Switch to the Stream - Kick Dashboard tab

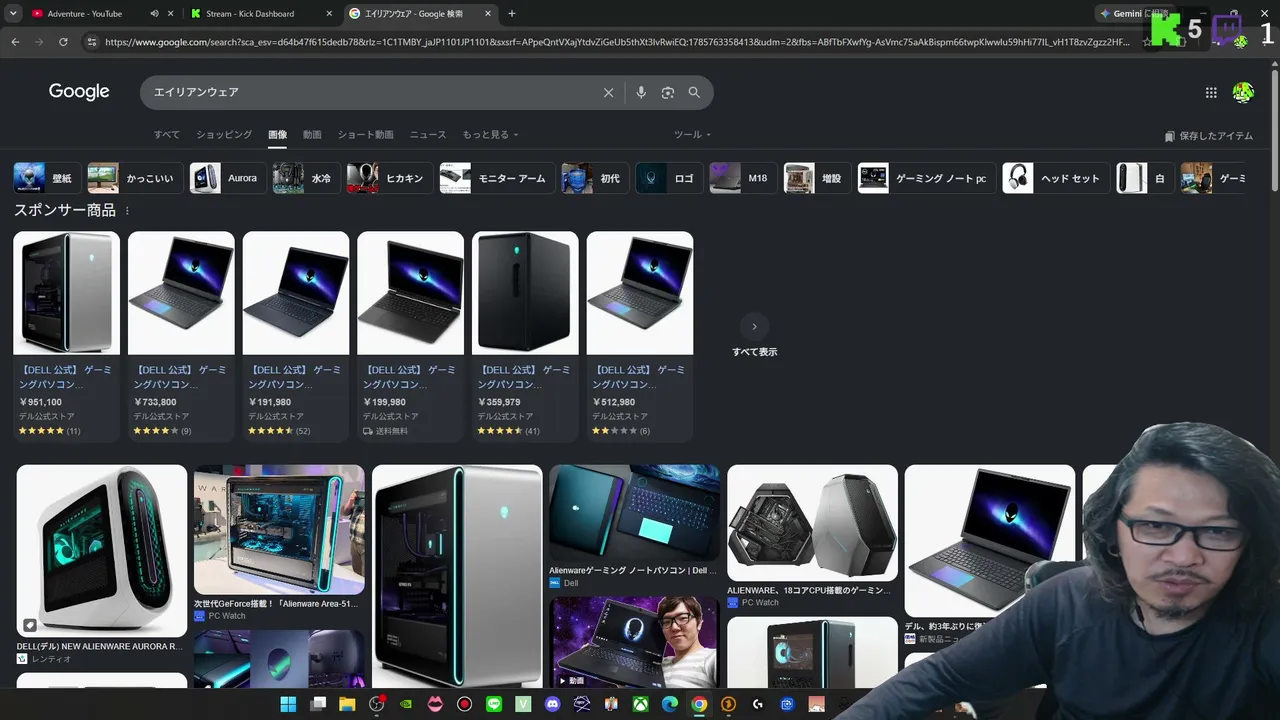(261, 14)
